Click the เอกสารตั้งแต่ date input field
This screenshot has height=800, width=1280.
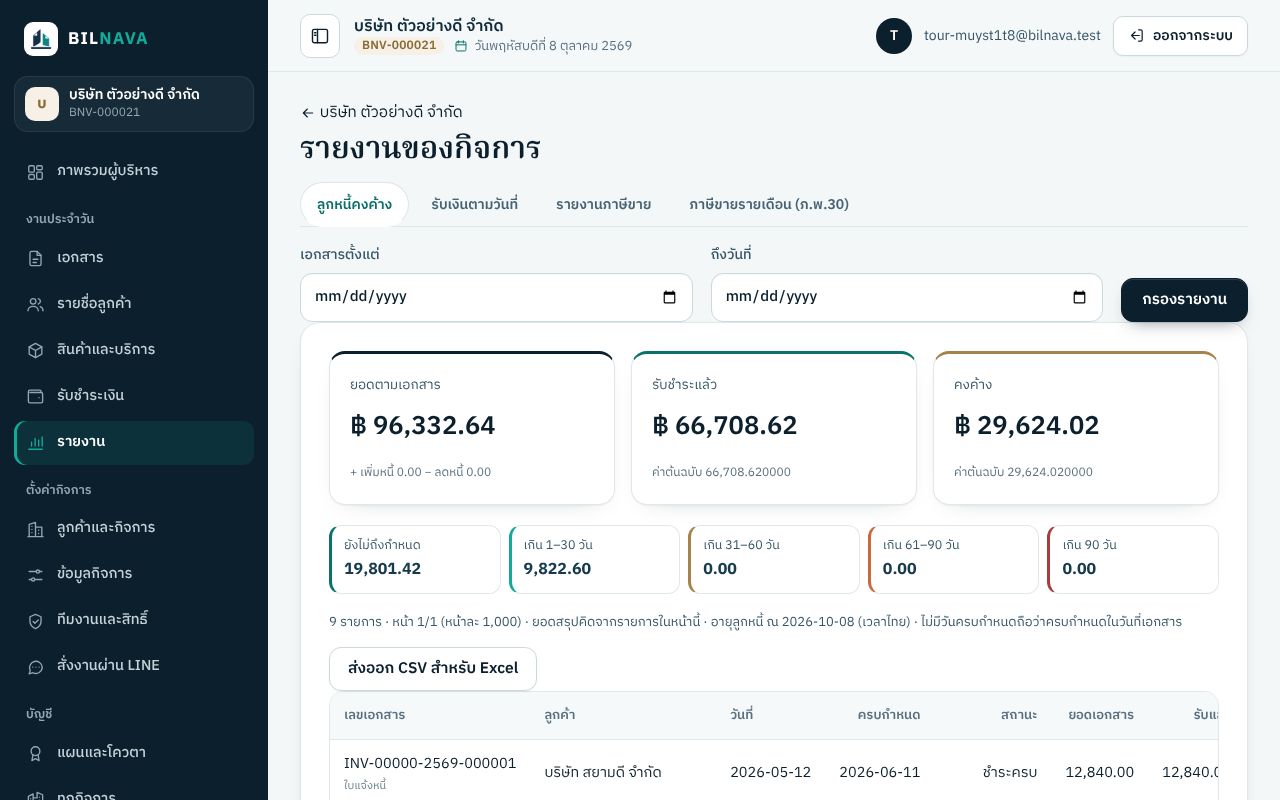click(x=496, y=297)
